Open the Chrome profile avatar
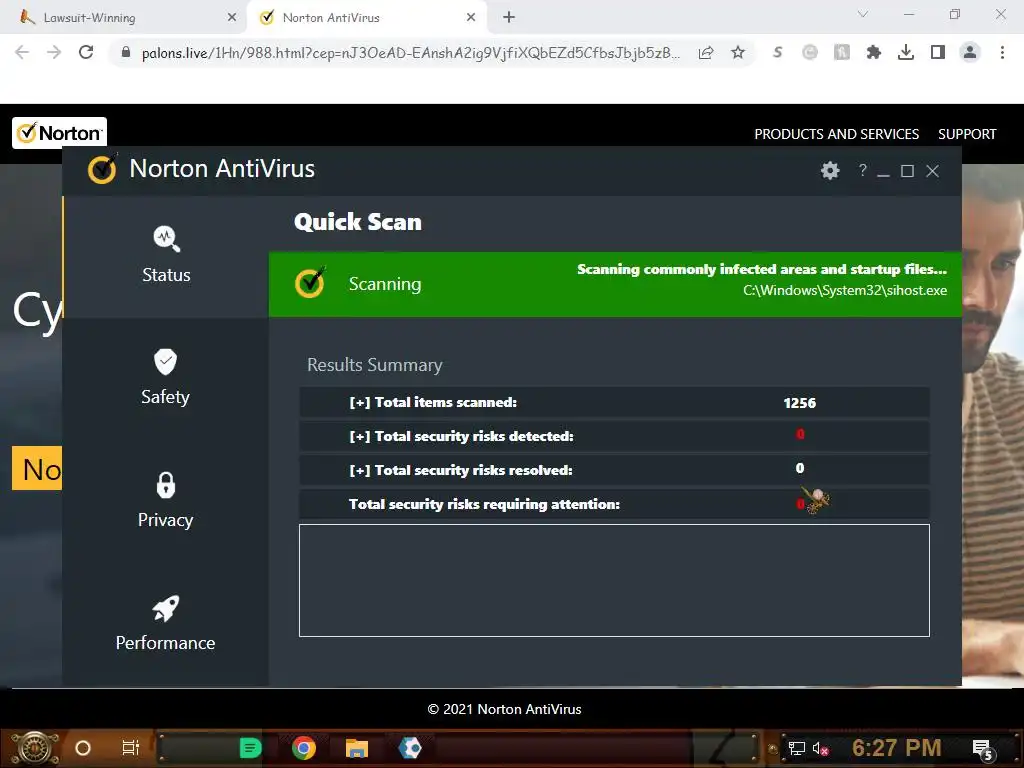This screenshot has width=1024, height=768. coord(970,53)
